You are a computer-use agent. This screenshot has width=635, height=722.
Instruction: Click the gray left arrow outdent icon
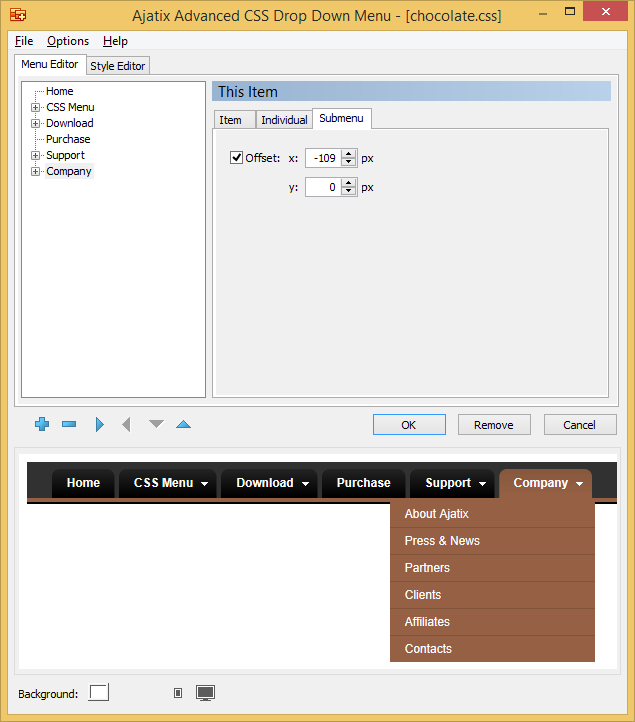pos(126,424)
